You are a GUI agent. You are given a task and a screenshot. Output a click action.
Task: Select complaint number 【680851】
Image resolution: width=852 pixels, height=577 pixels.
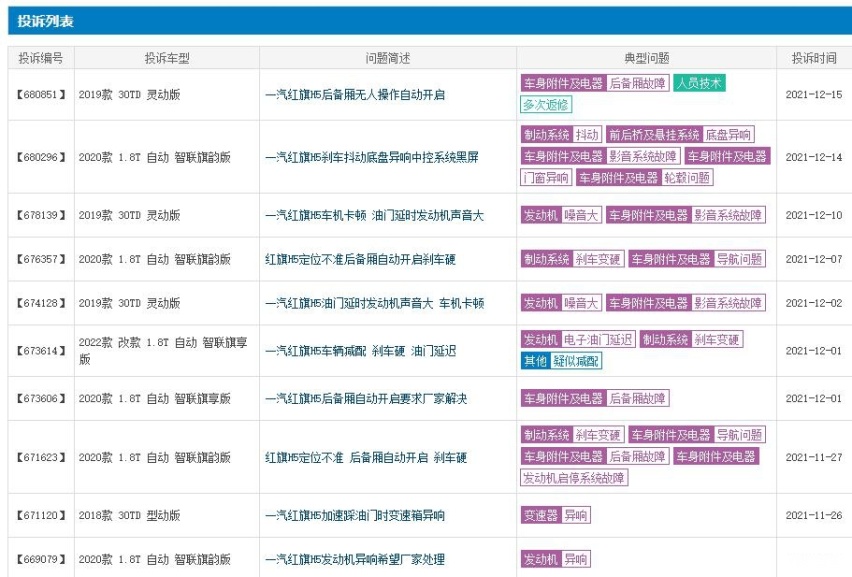coord(41,95)
